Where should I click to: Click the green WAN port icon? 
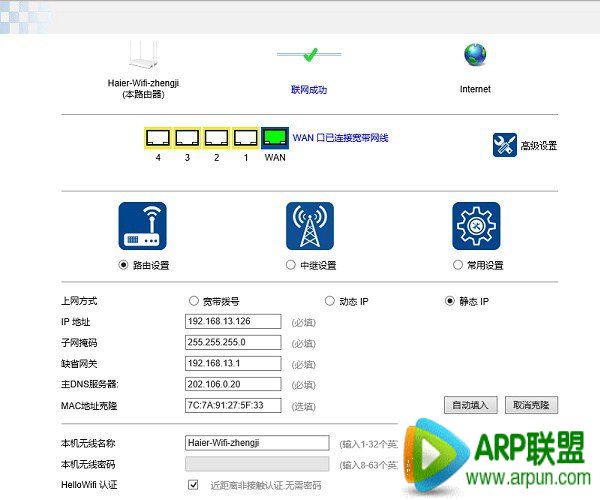click(275, 137)
